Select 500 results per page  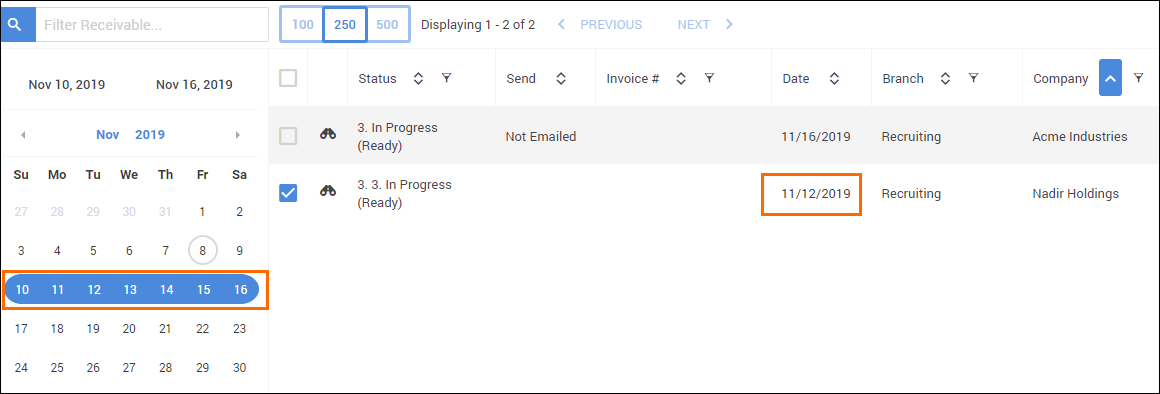[x=388, y=24]
